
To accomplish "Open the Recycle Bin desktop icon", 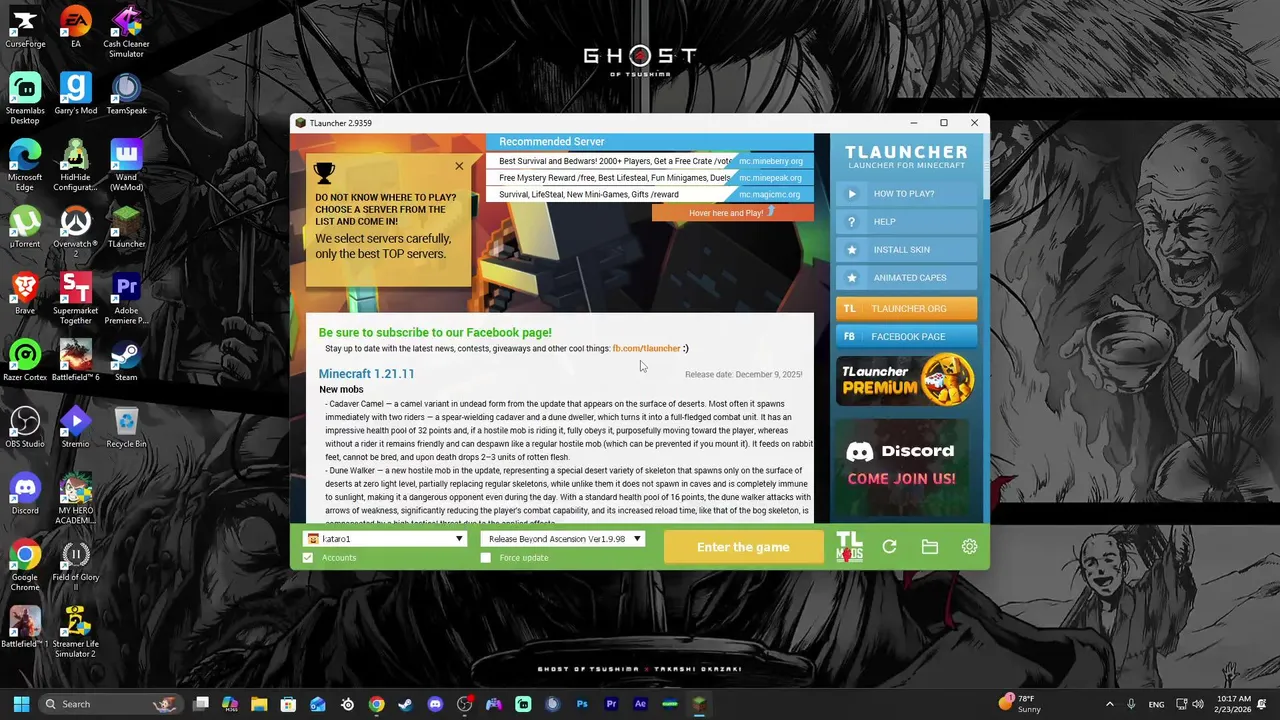I will [126, 427].
